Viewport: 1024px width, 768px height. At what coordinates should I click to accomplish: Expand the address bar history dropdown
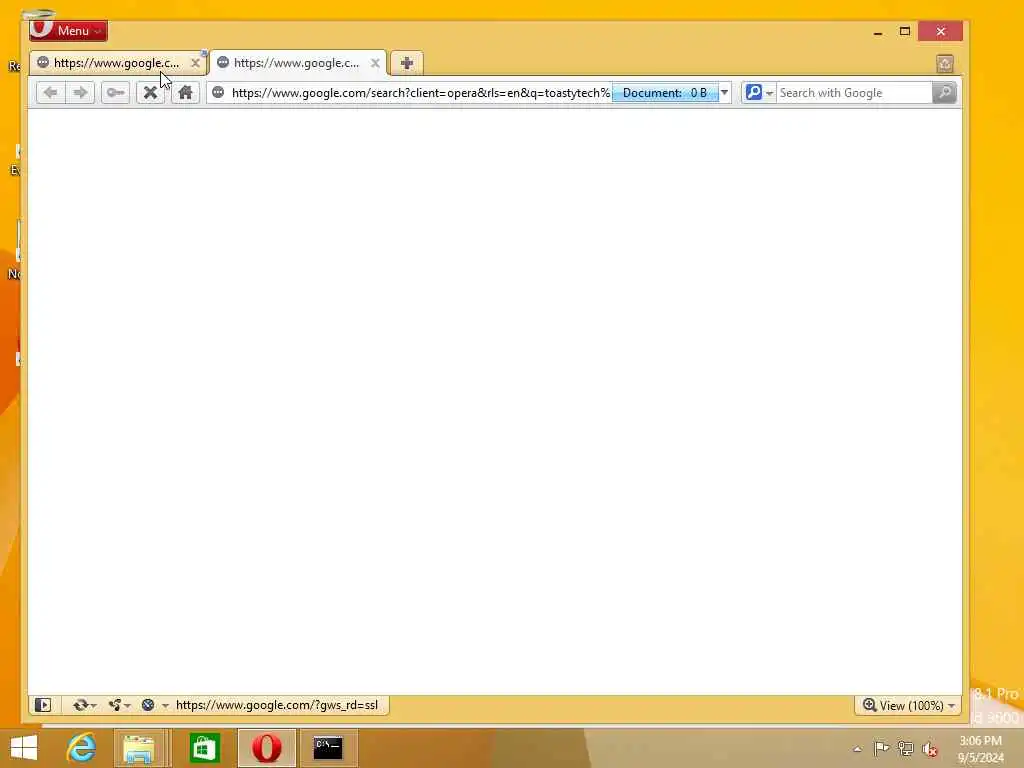[724, 93]
